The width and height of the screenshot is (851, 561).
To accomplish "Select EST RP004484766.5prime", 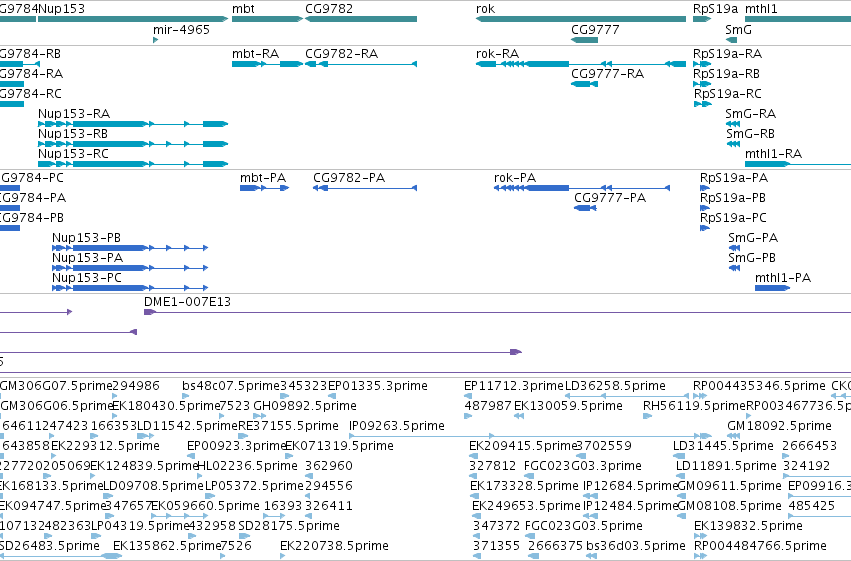I will coord(760,546).
